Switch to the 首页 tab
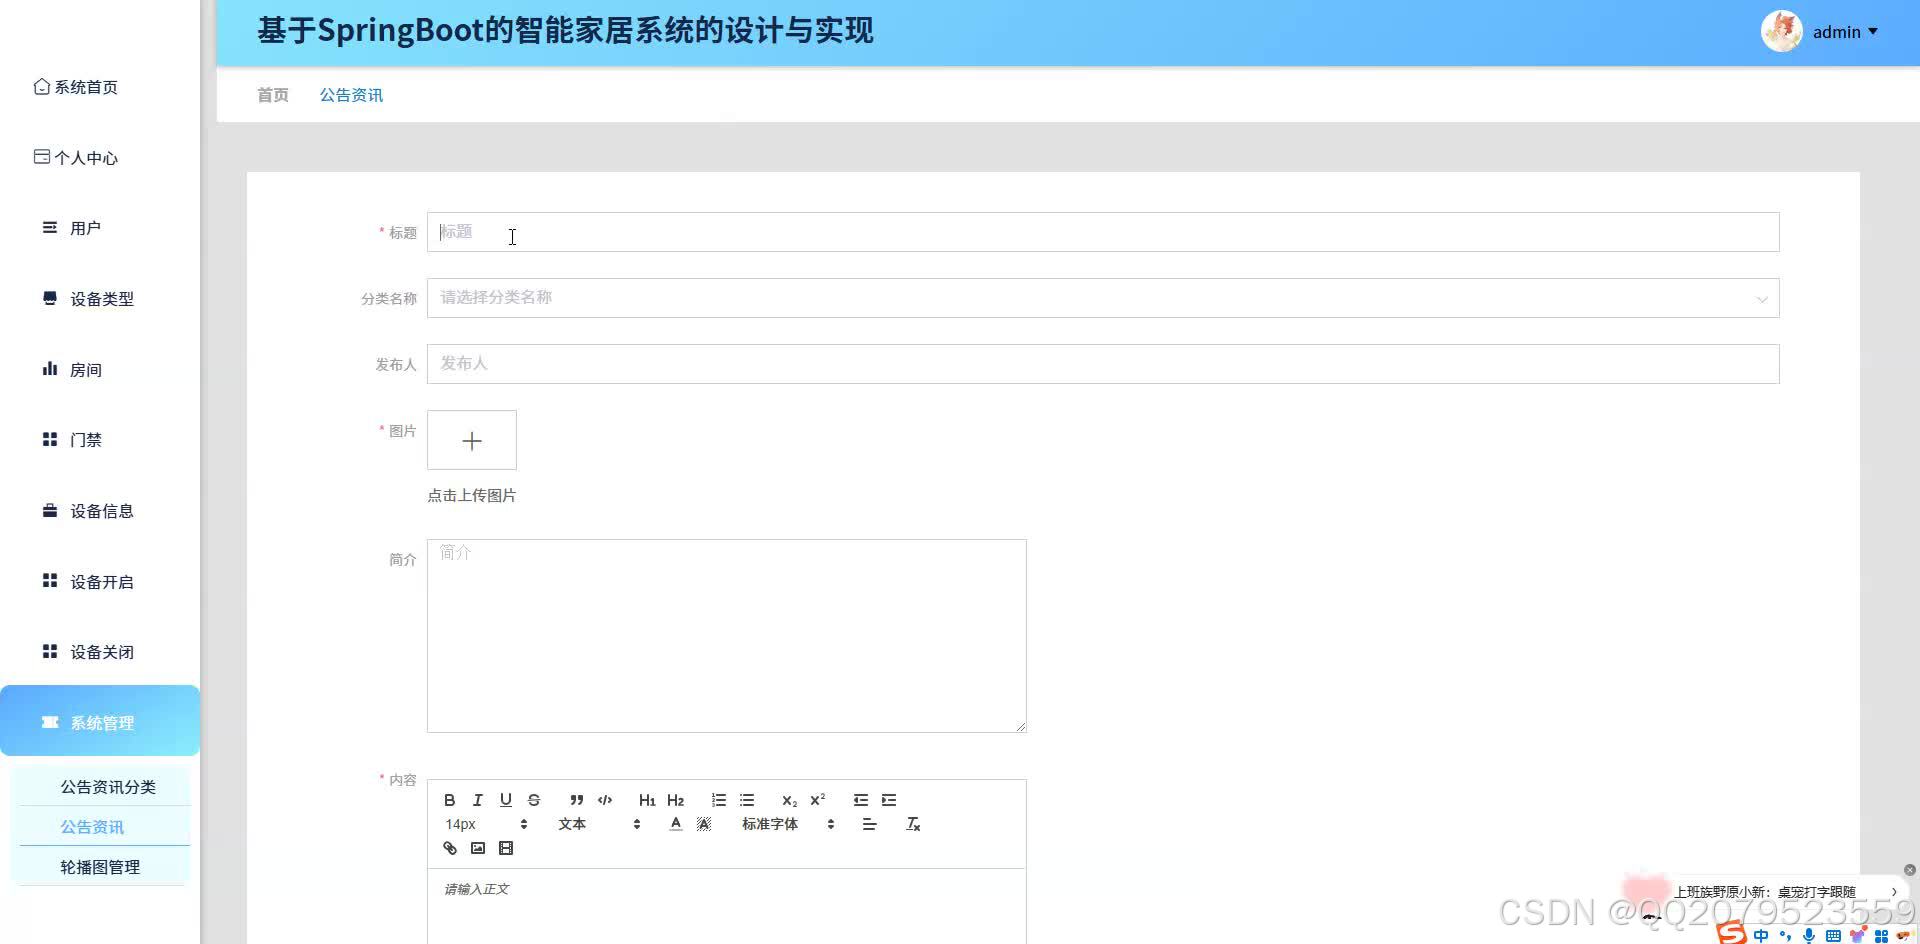Viewport: 1920px width, 944px height. coord(272,94)
